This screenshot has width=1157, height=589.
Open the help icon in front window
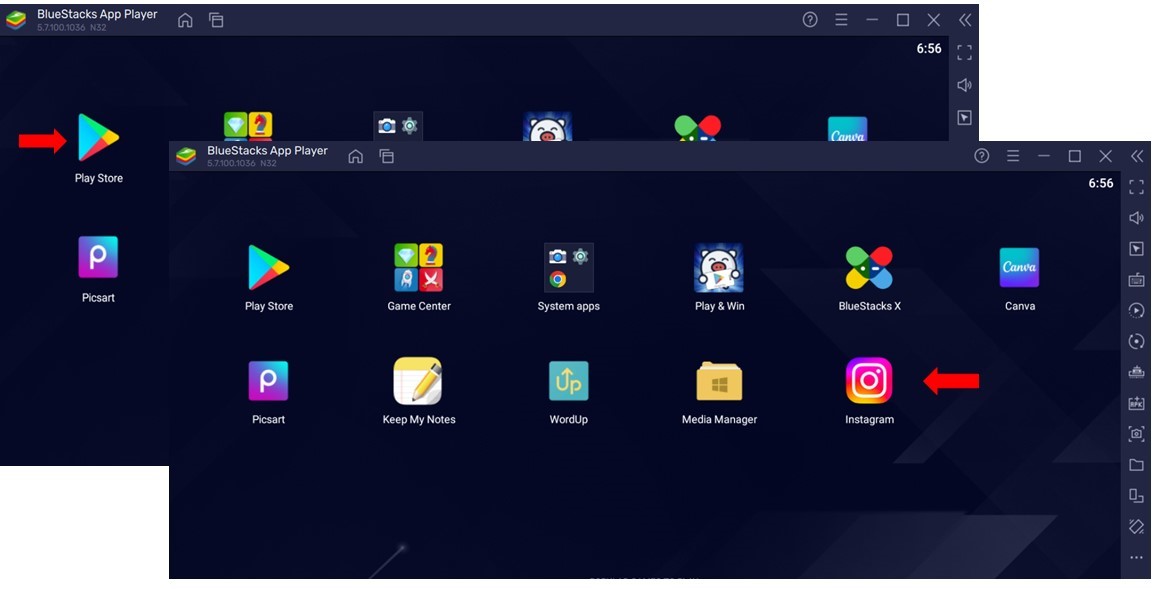(981, 156)
